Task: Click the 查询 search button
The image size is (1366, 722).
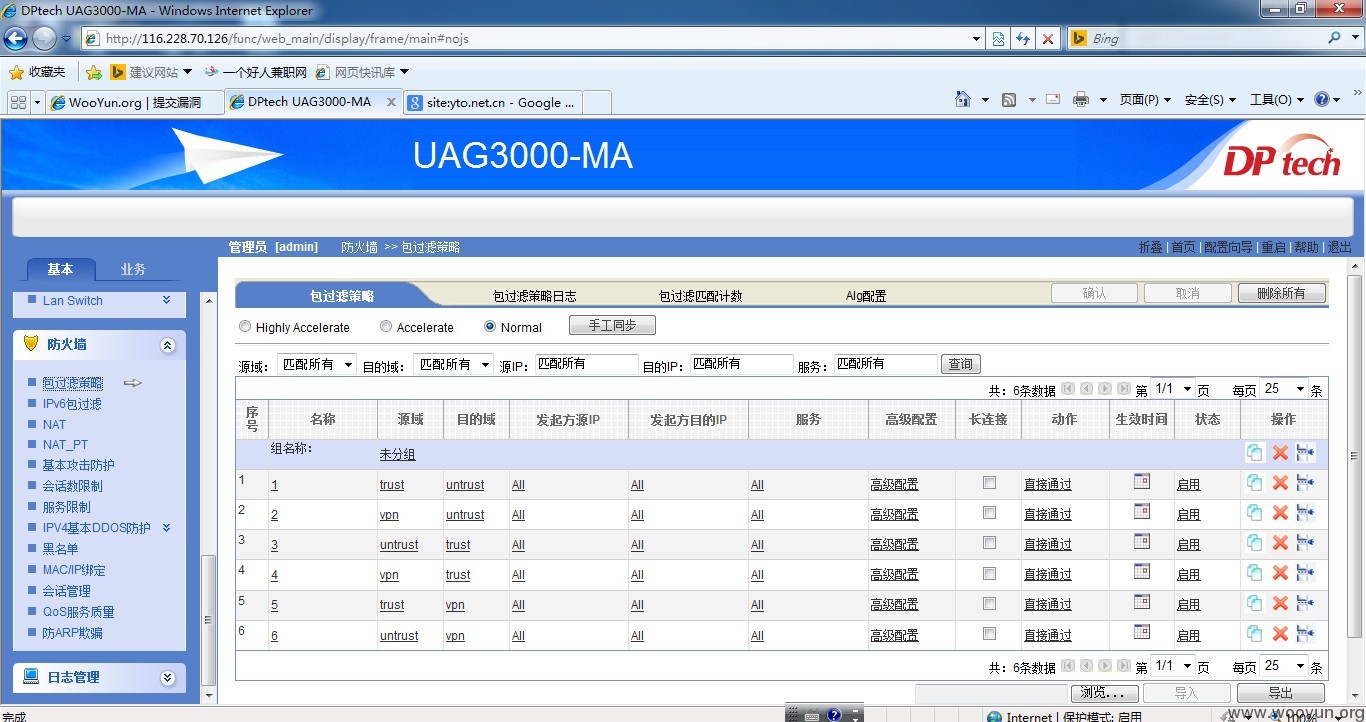Action: (x=961, y=364)
